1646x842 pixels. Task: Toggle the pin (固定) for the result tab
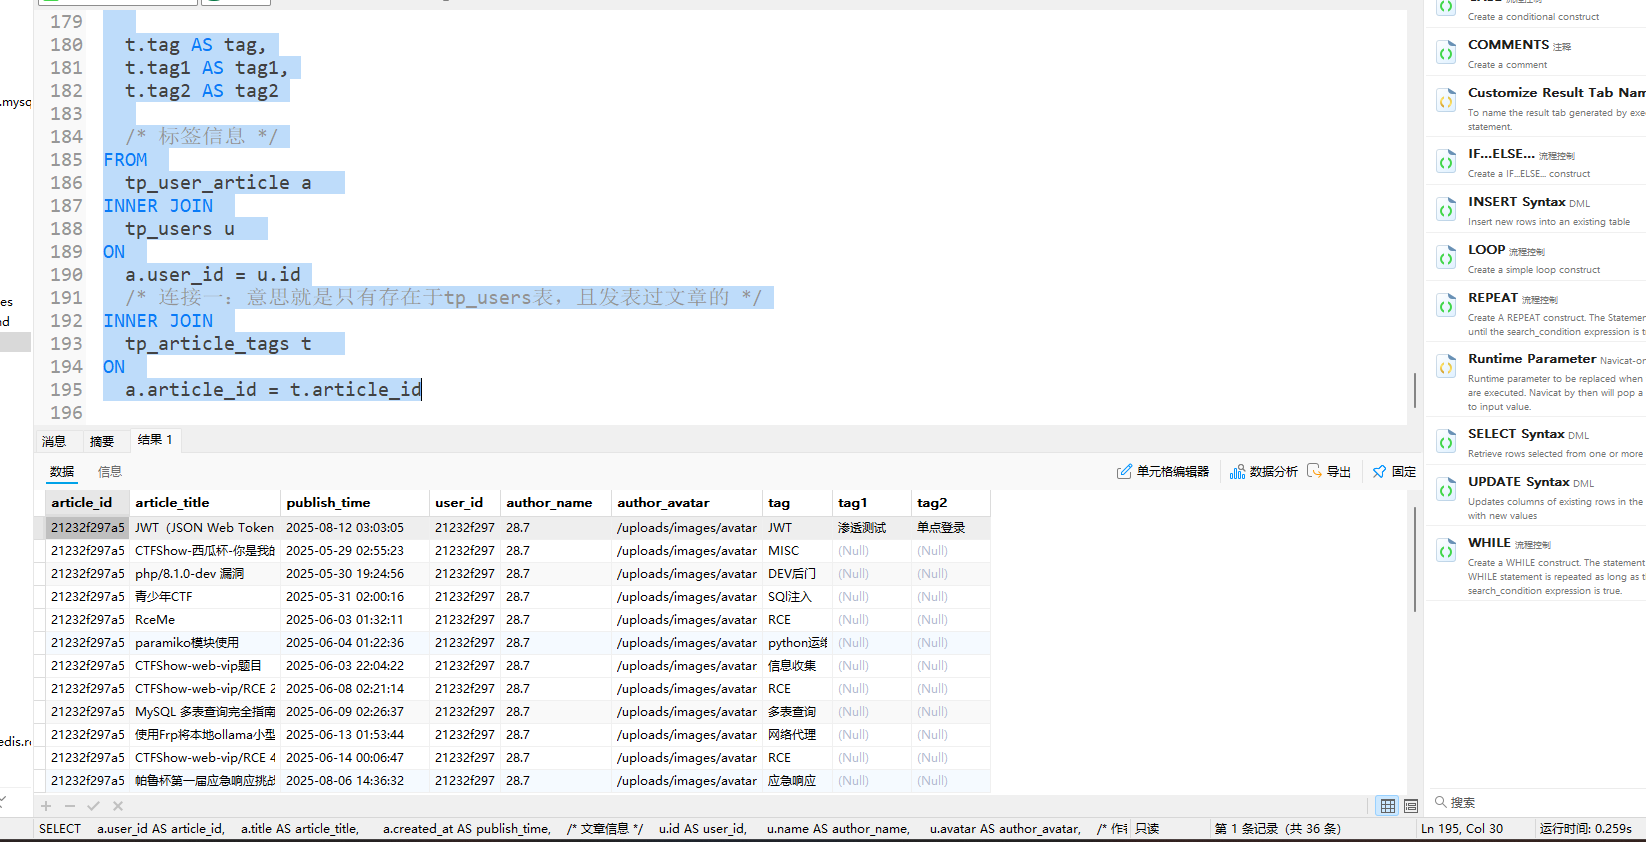point(1394,471)
